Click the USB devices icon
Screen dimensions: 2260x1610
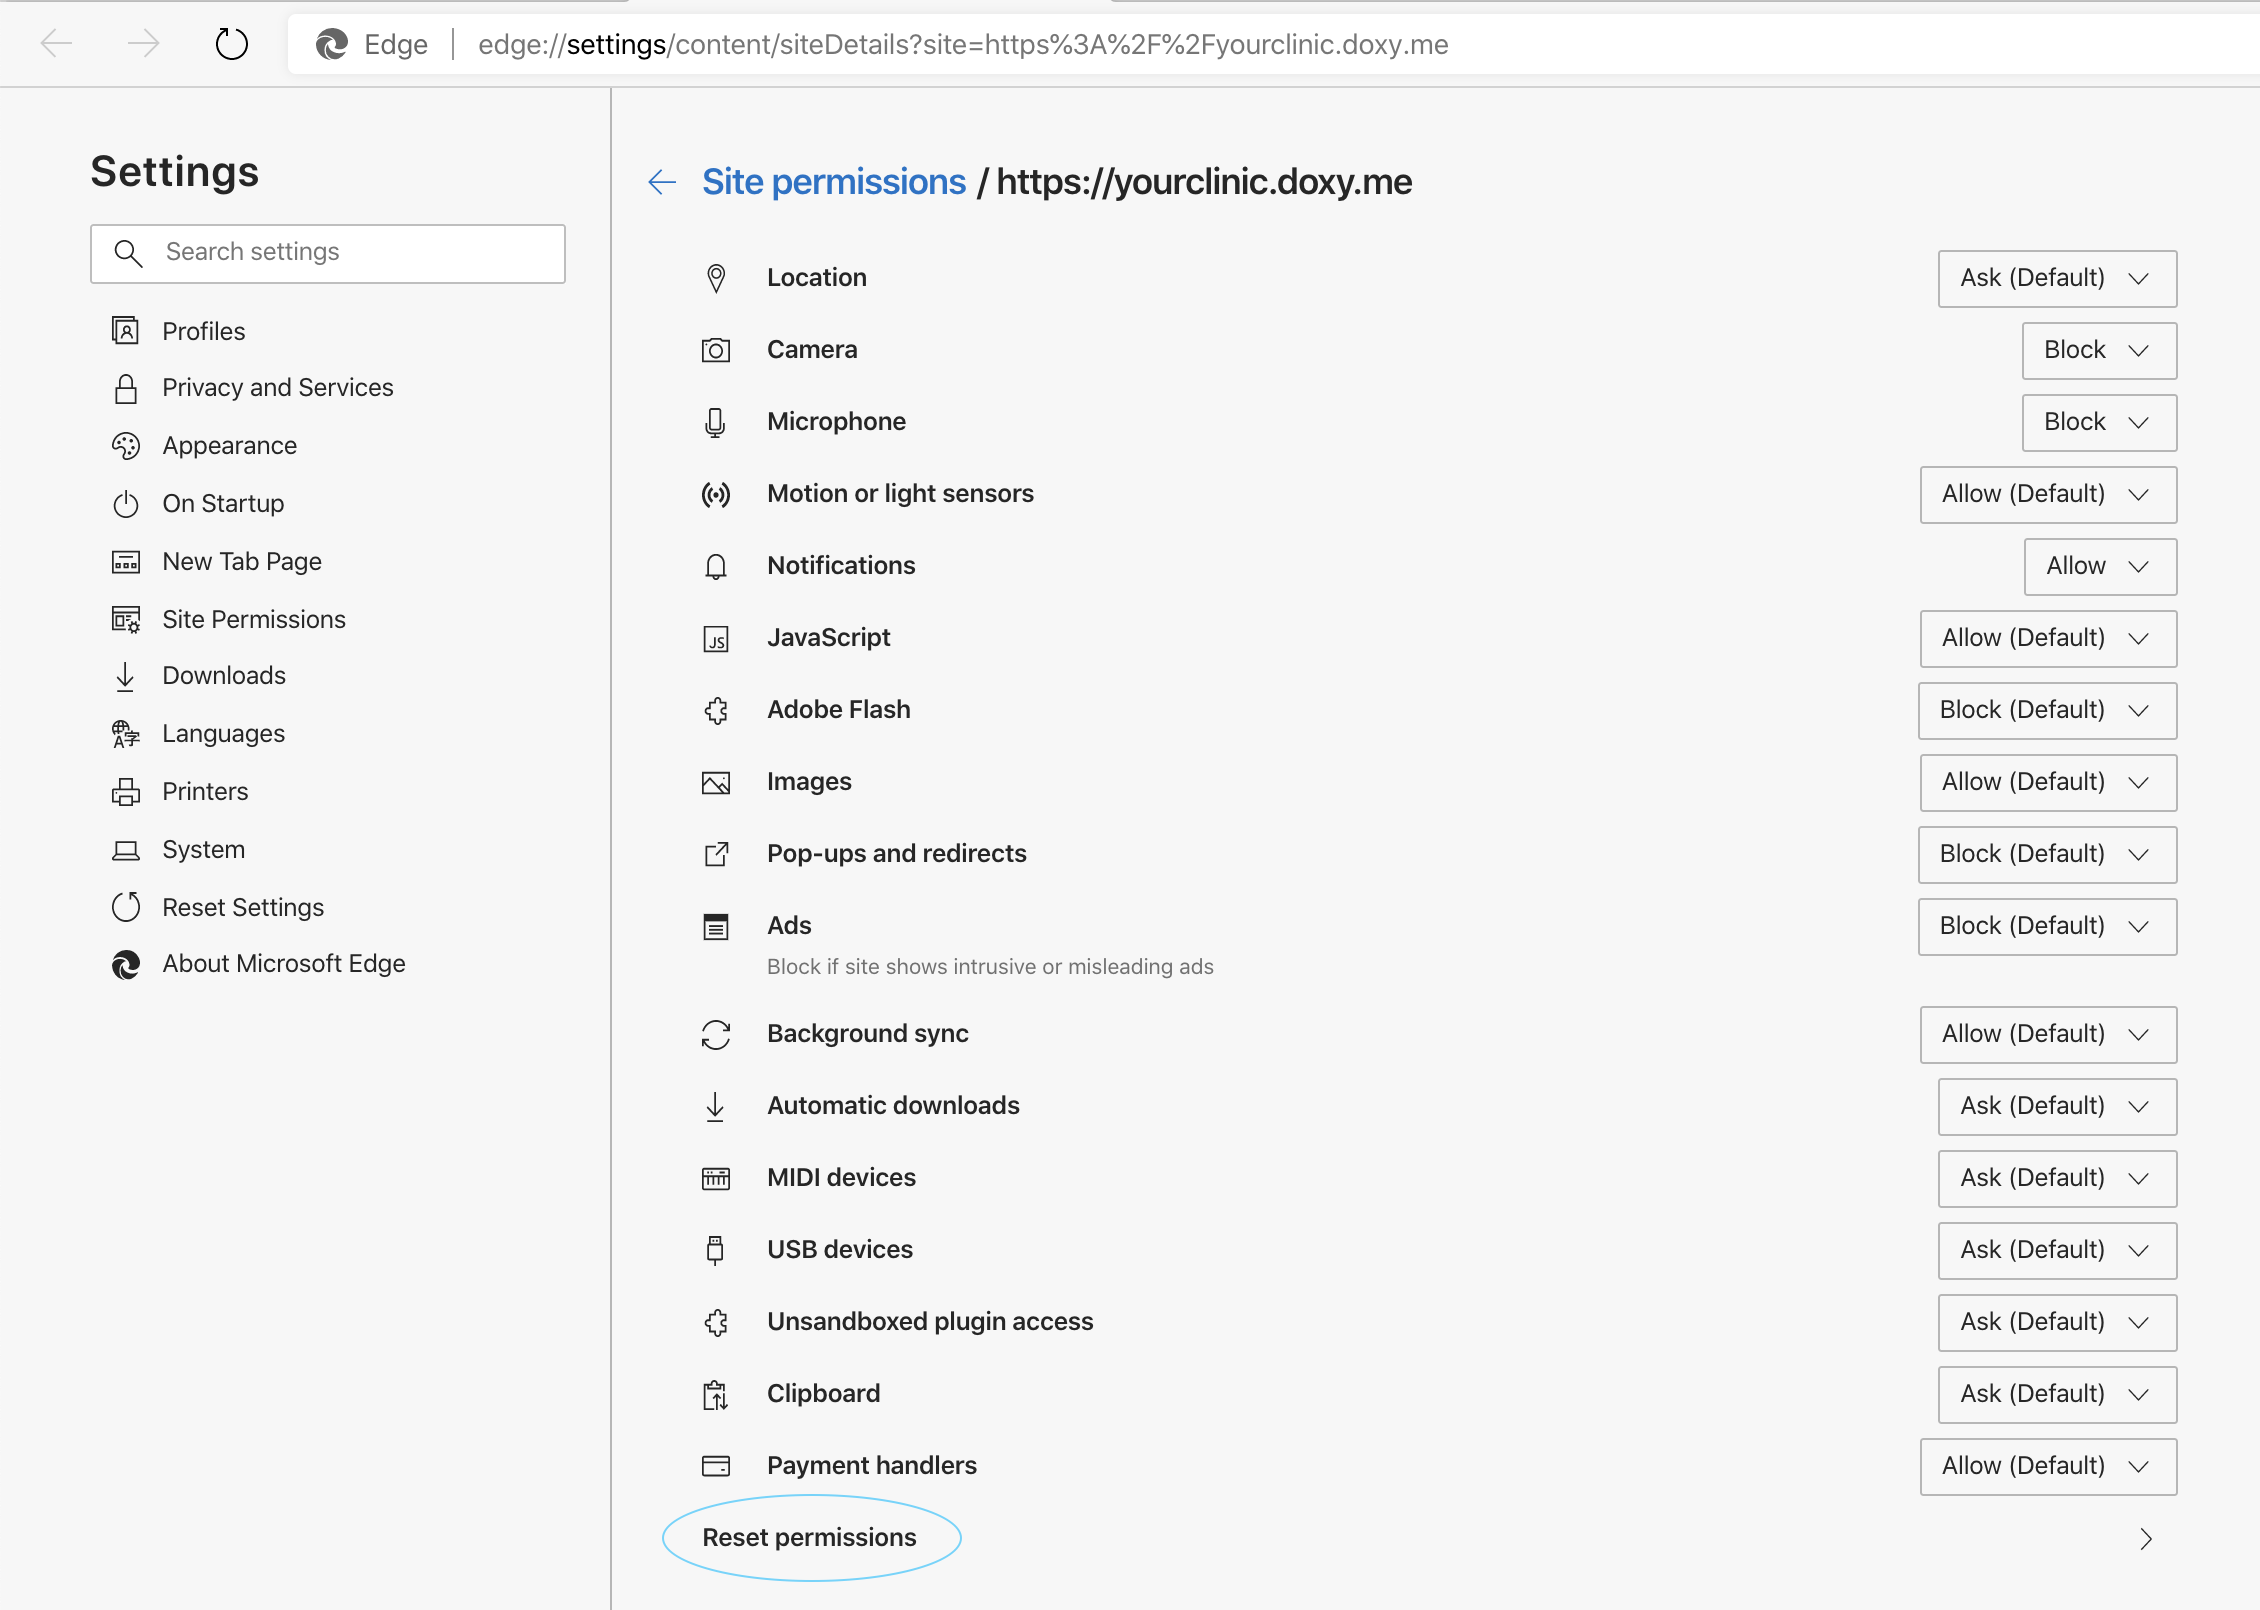point(715,1250)
